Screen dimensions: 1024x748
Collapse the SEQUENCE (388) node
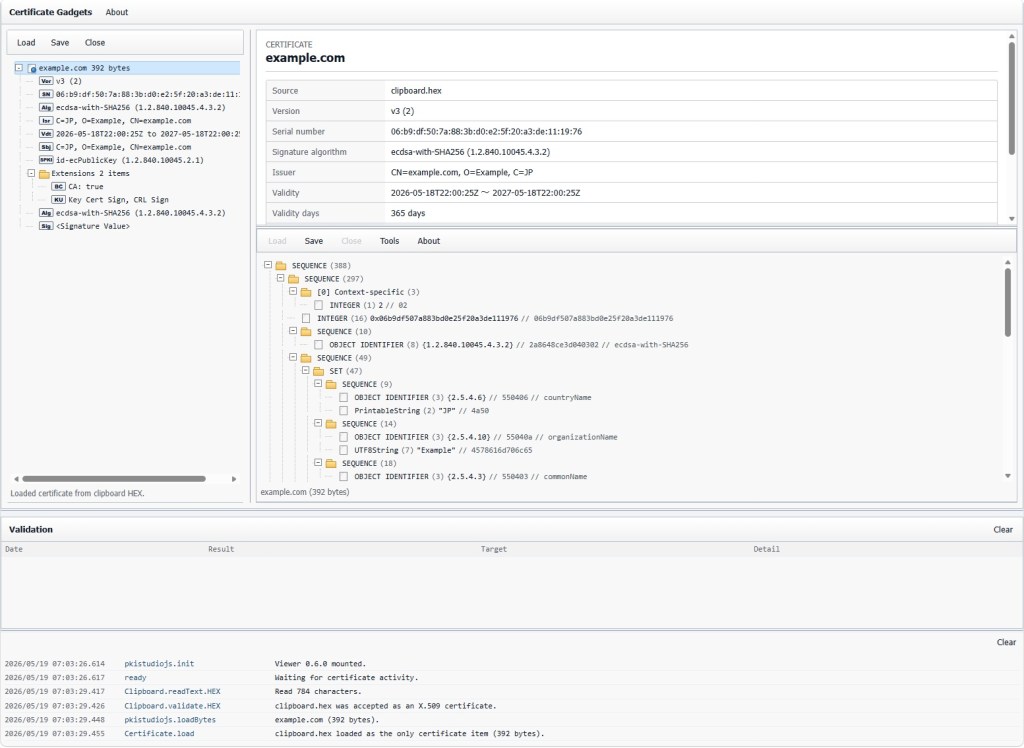click(268, 265)
